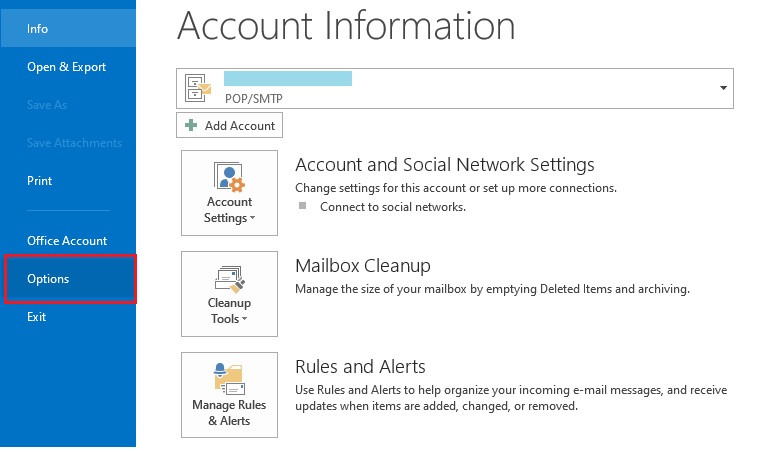This screenshot has width=761, height=452.
Task: Open the Options menu entry
Action: [70, 279]
